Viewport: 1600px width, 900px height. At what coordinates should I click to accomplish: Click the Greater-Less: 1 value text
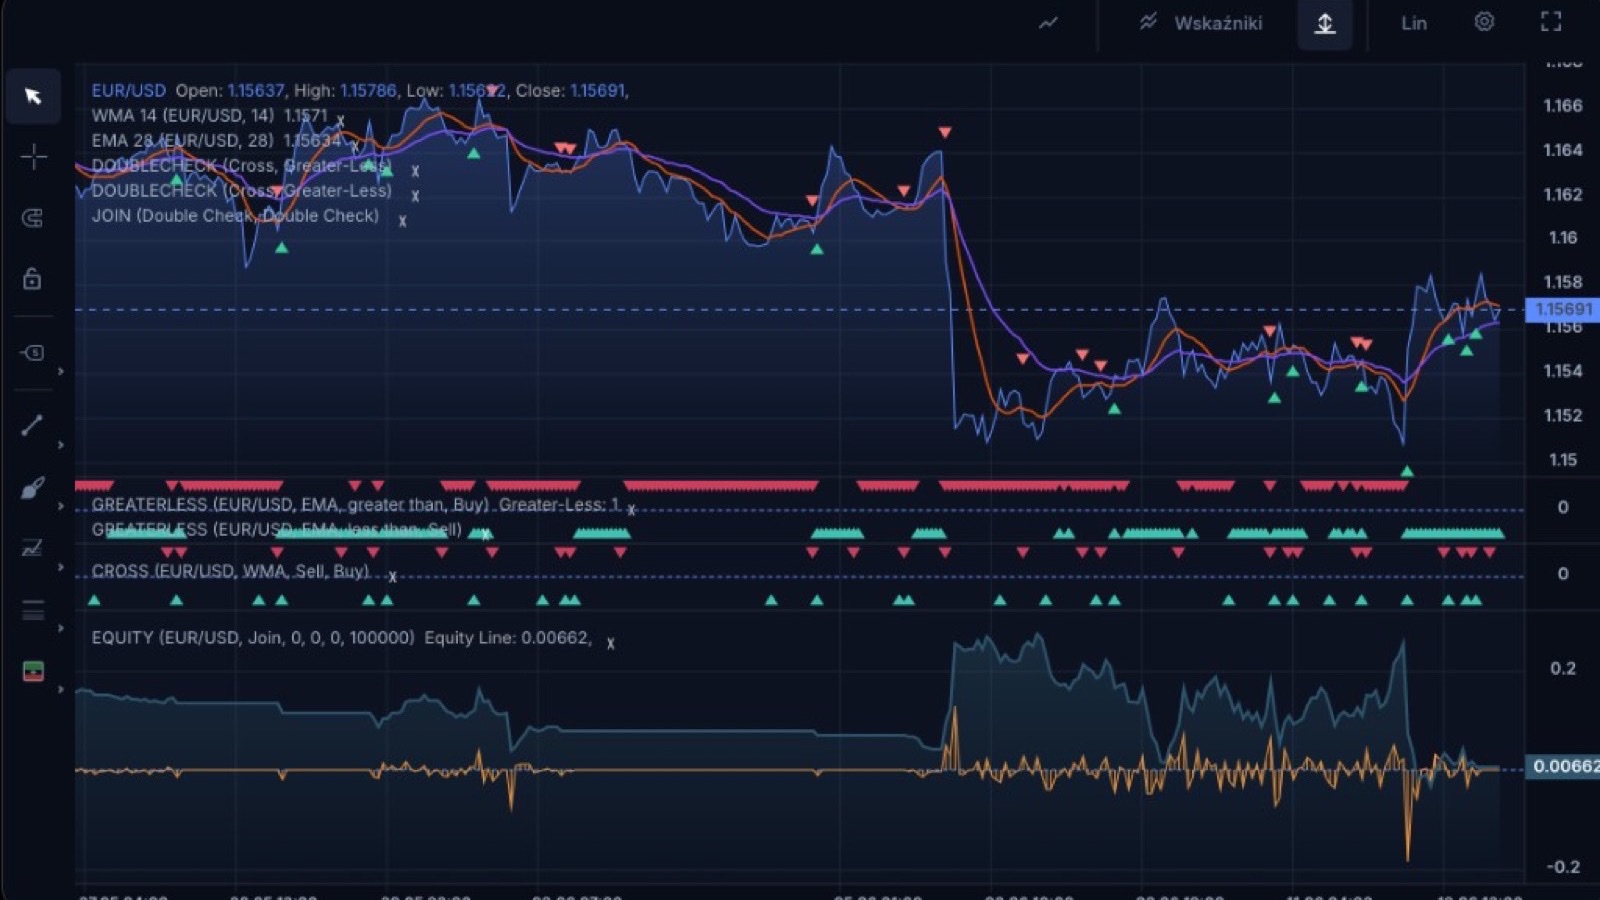(559, 504)
